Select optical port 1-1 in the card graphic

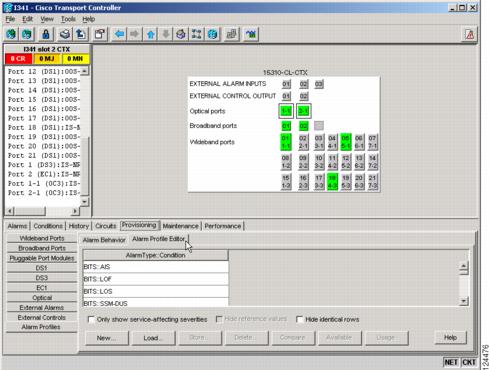(286, 111)
